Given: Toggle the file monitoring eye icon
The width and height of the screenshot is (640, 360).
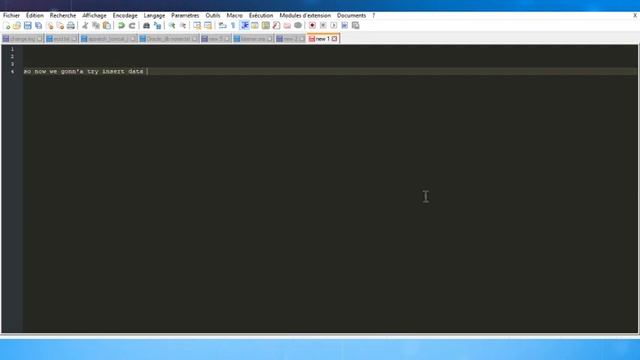Looking at the screenshot, I should [298, 26].
